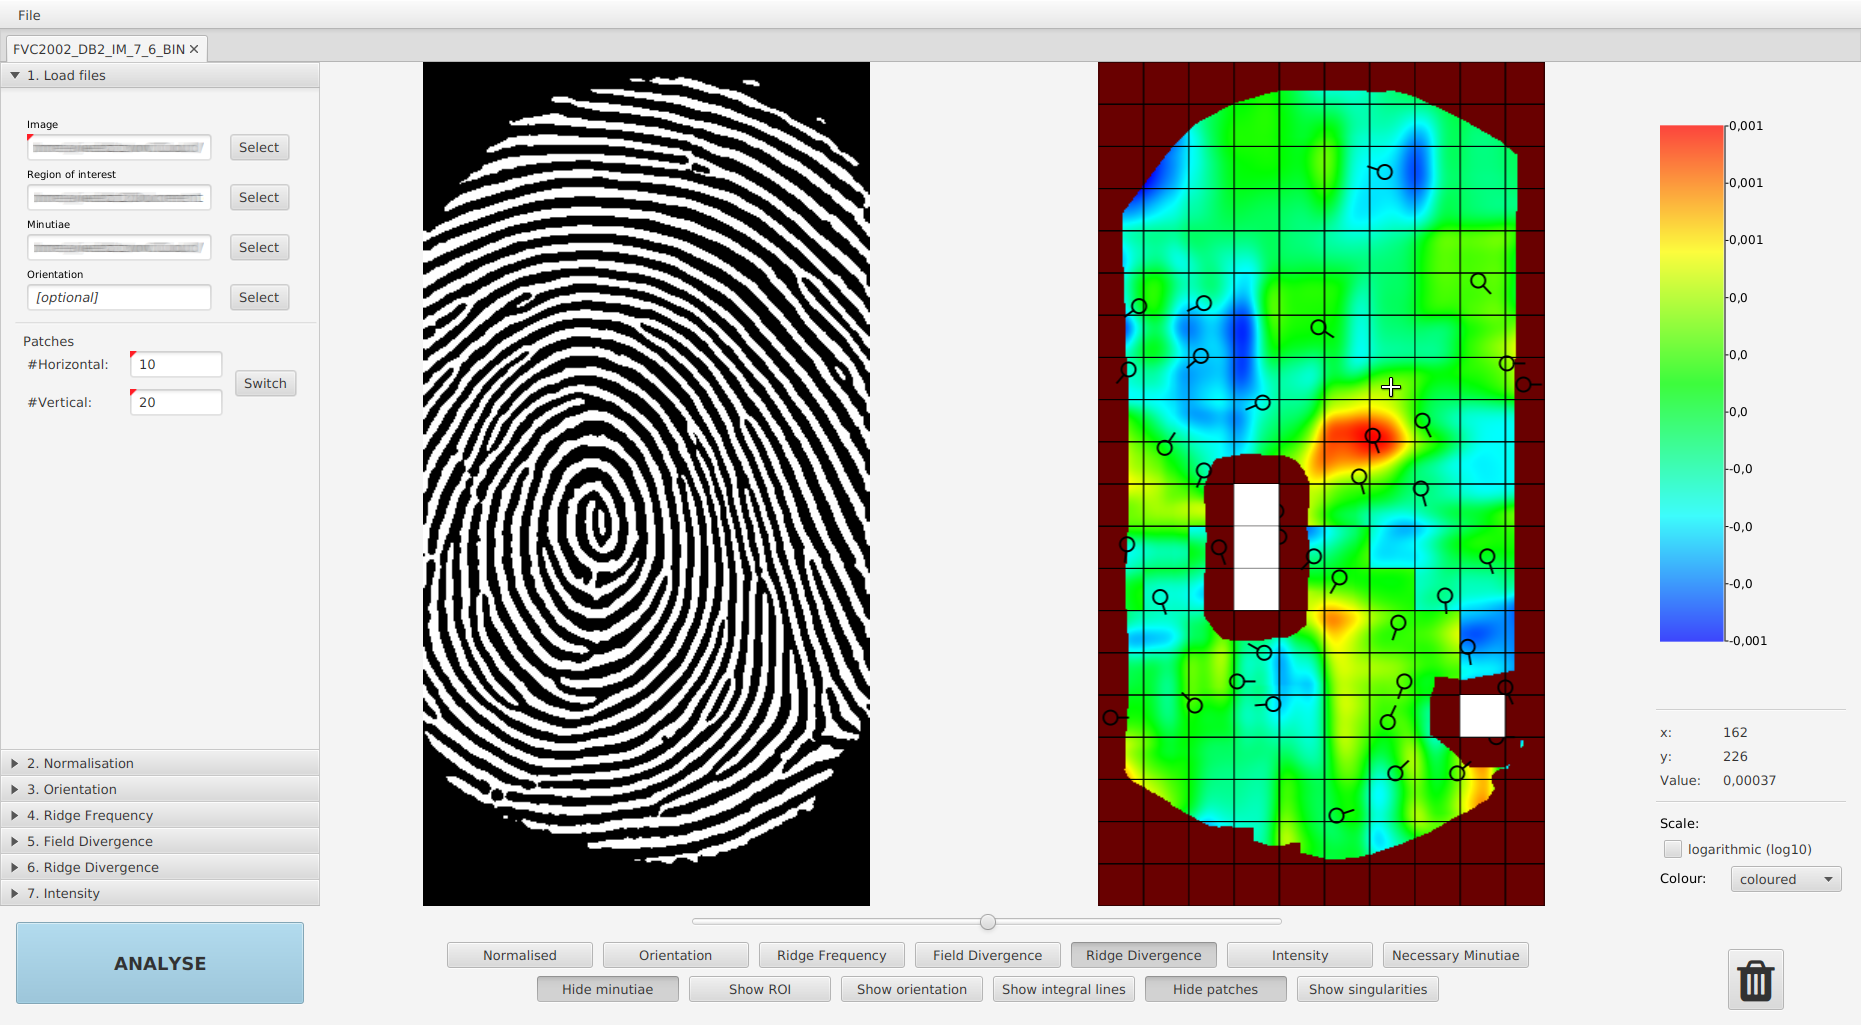Click the trash bin delete icon

pyautogui.click(x=1756, y=980)
